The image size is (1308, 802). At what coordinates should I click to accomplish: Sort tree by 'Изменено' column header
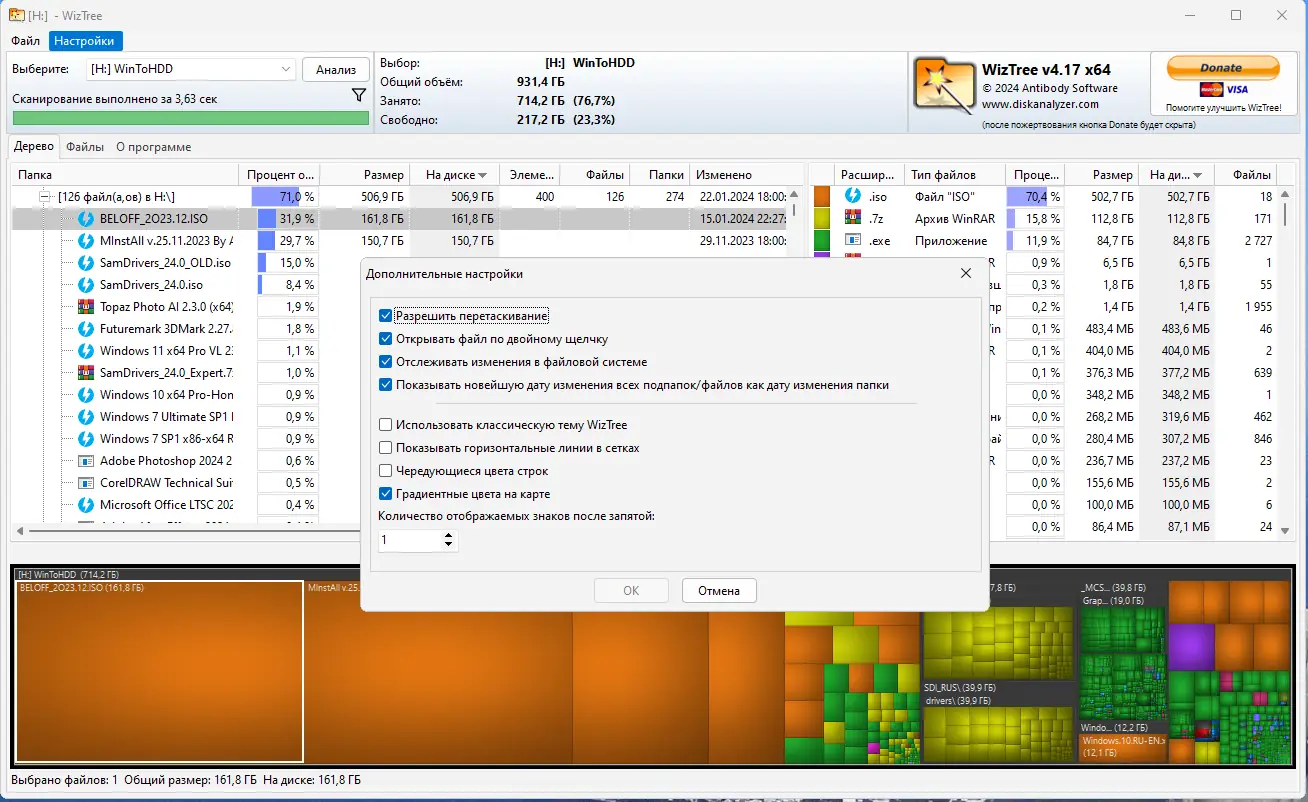click(x=740, y=174)
